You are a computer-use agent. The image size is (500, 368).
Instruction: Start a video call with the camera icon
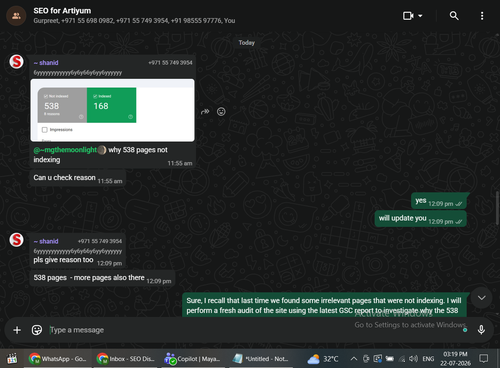(408, 16)
